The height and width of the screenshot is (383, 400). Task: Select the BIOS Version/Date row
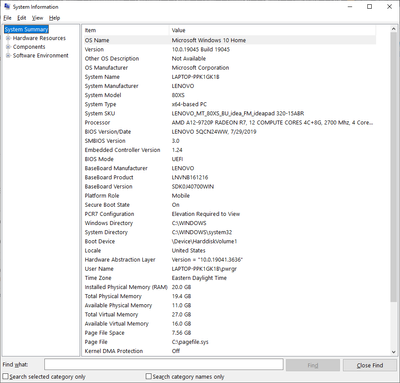coord(229,132)
